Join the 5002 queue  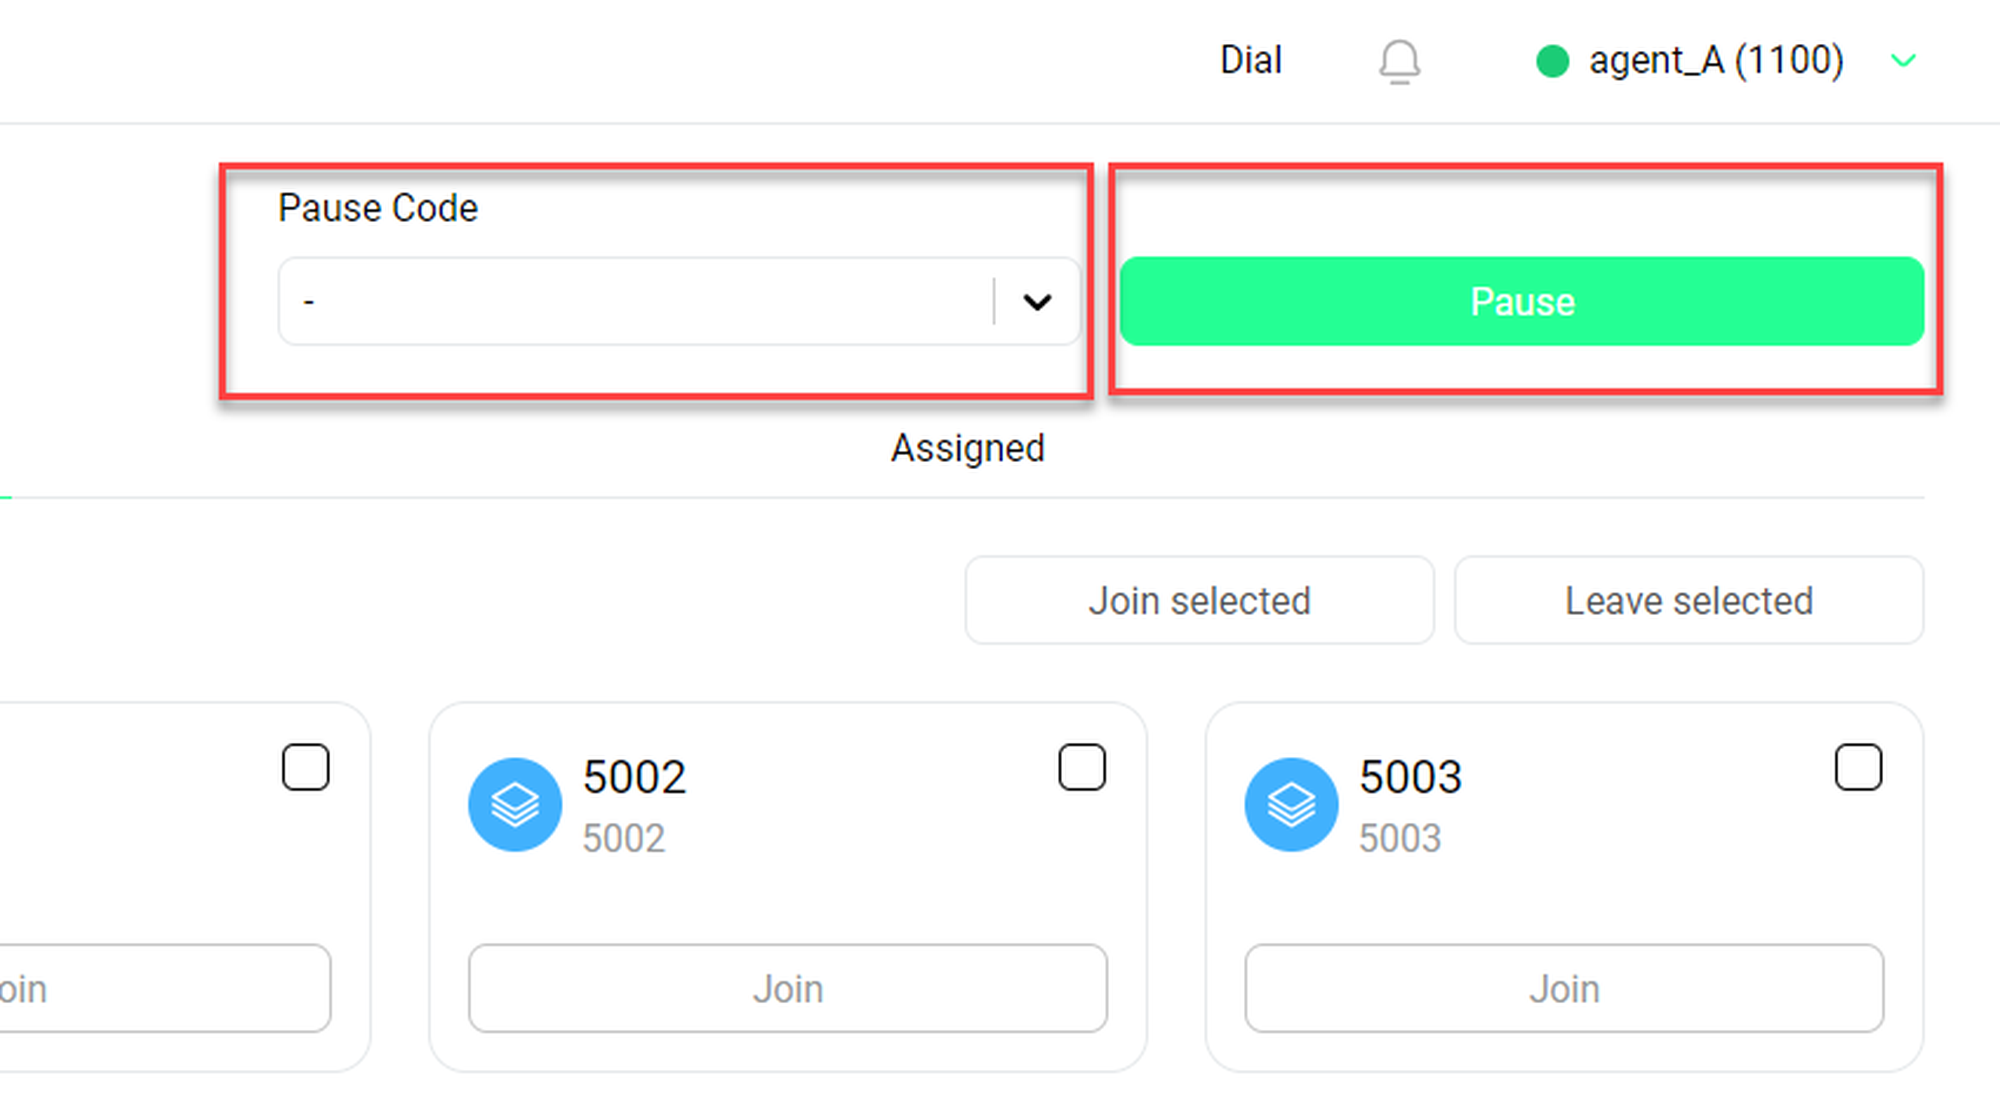pos(787,989)
